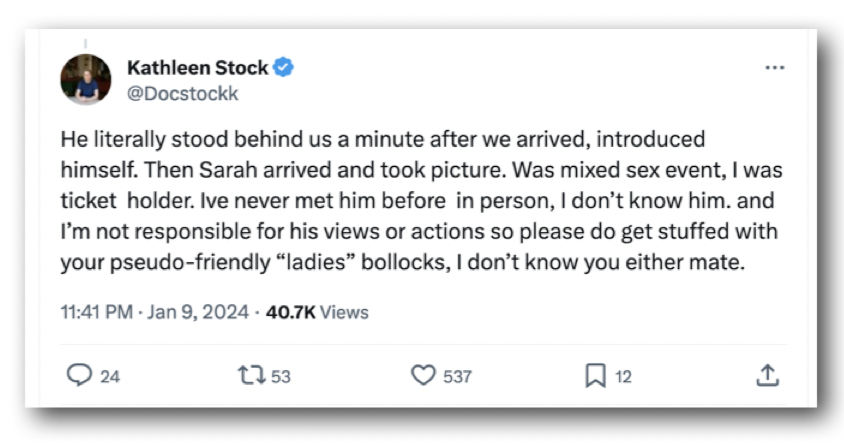Click the 53 reposts count
The image size is (844, 448).
281,376
